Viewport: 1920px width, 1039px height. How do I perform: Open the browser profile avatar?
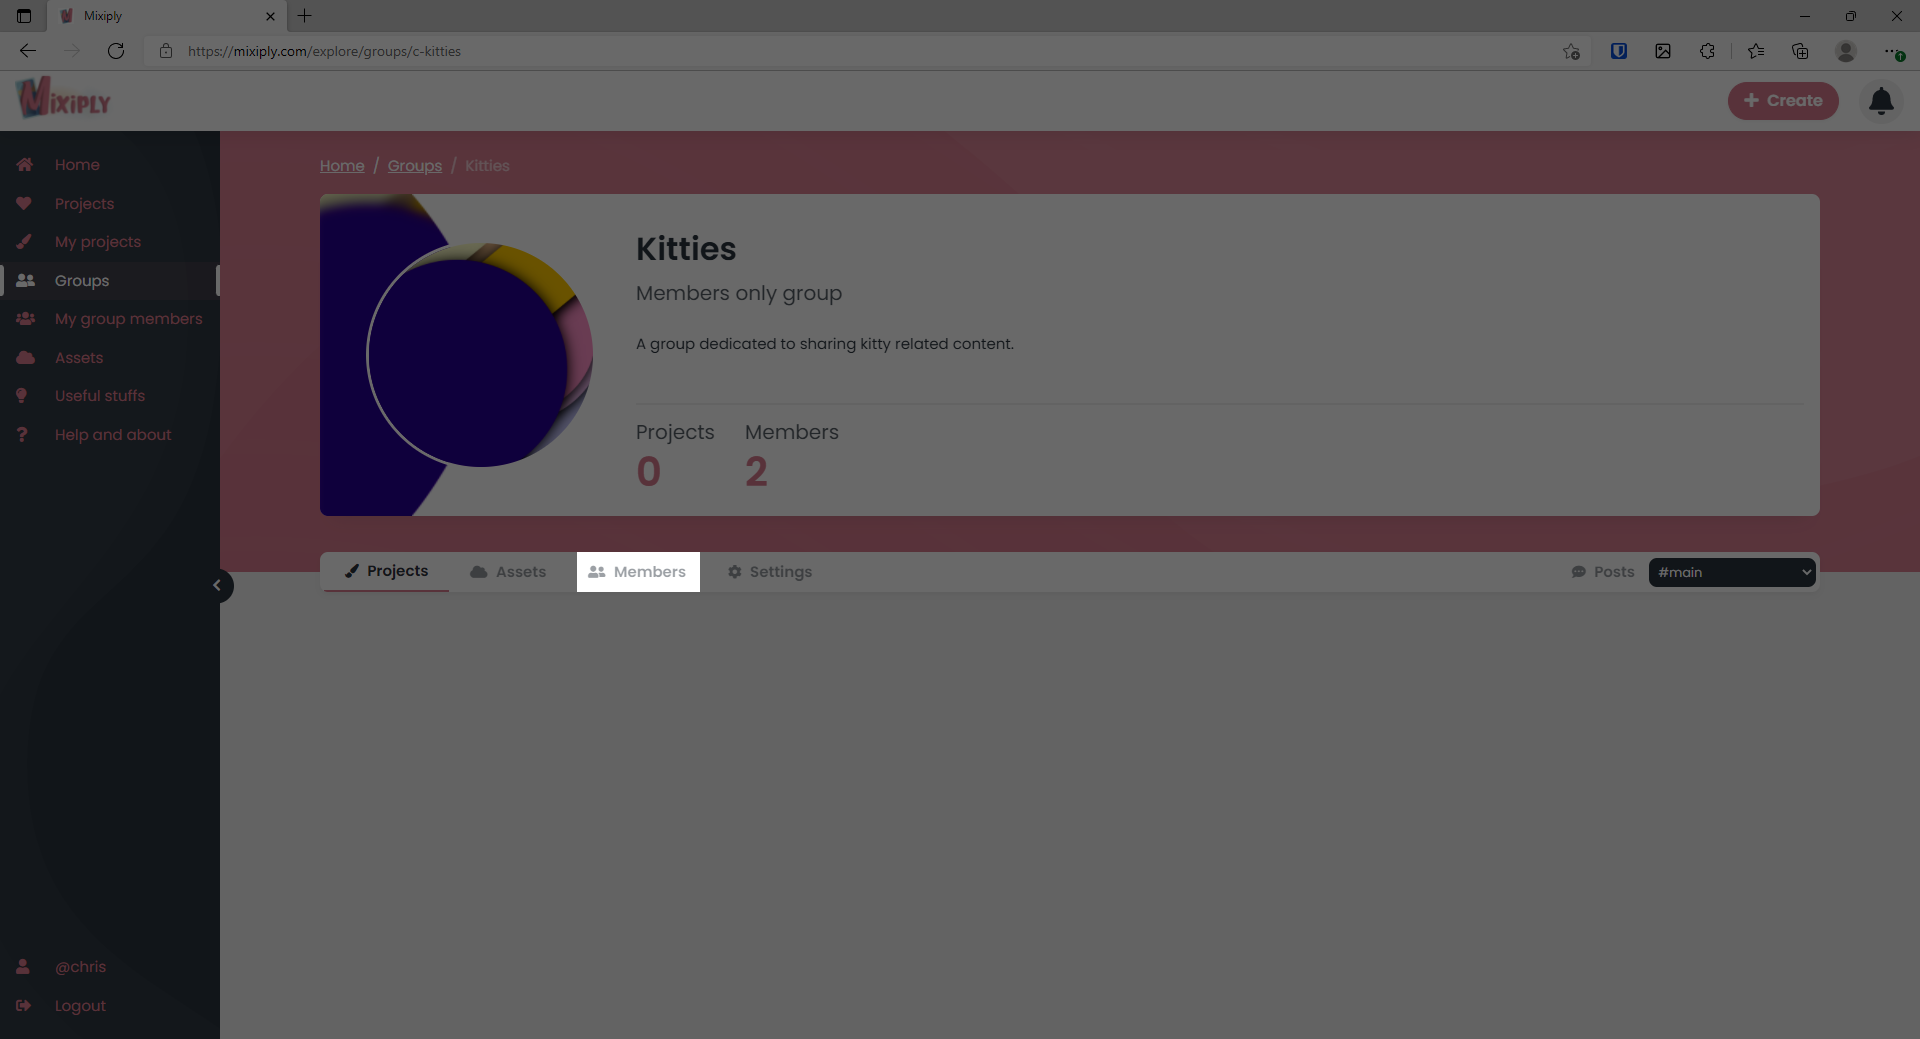1846,51
